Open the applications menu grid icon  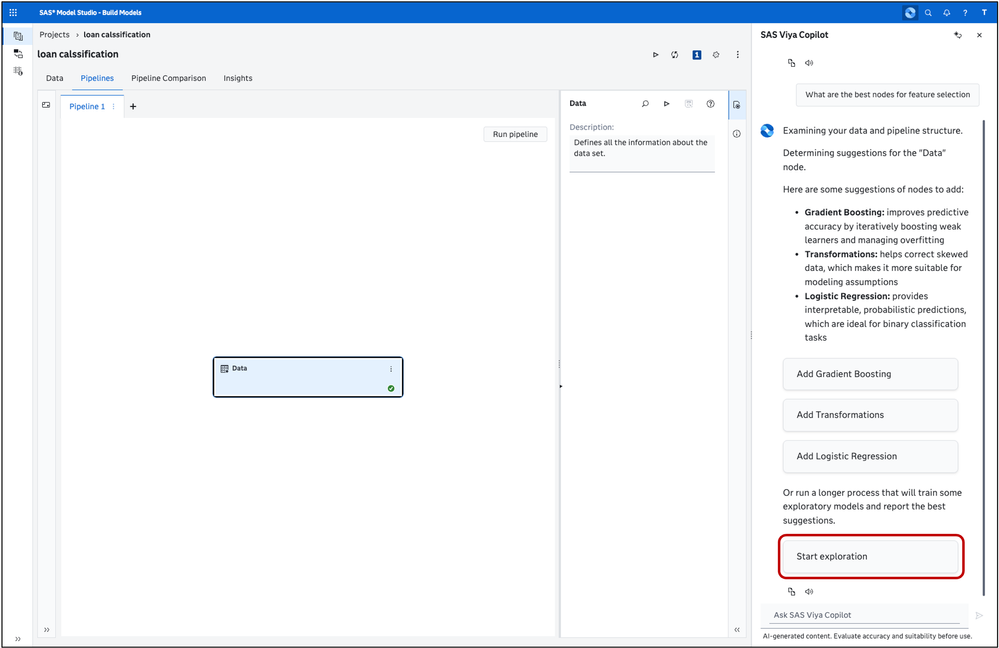[x=13, y=13]
